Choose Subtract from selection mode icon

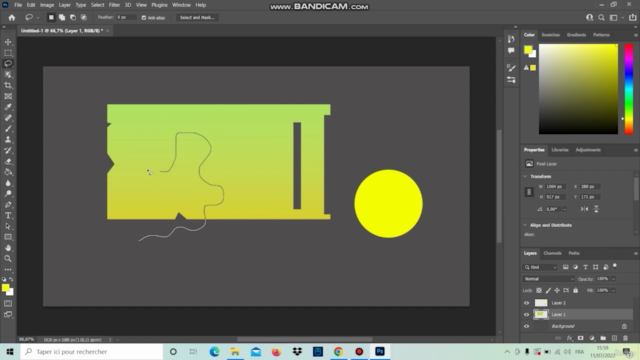coord(73,18)
